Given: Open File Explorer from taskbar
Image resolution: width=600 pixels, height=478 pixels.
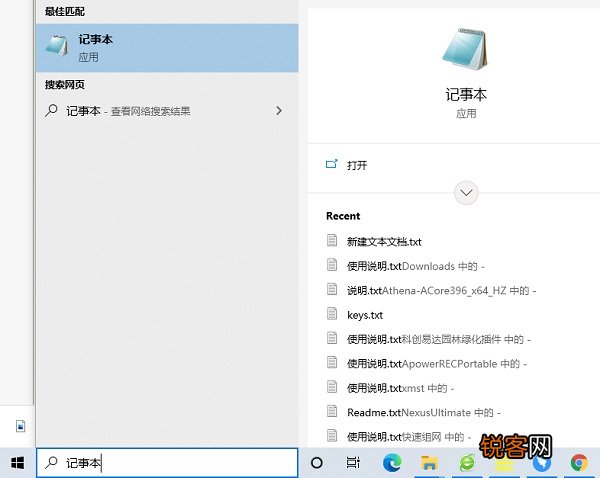Looking at the screenshot, I should click(x=429, y=462).
